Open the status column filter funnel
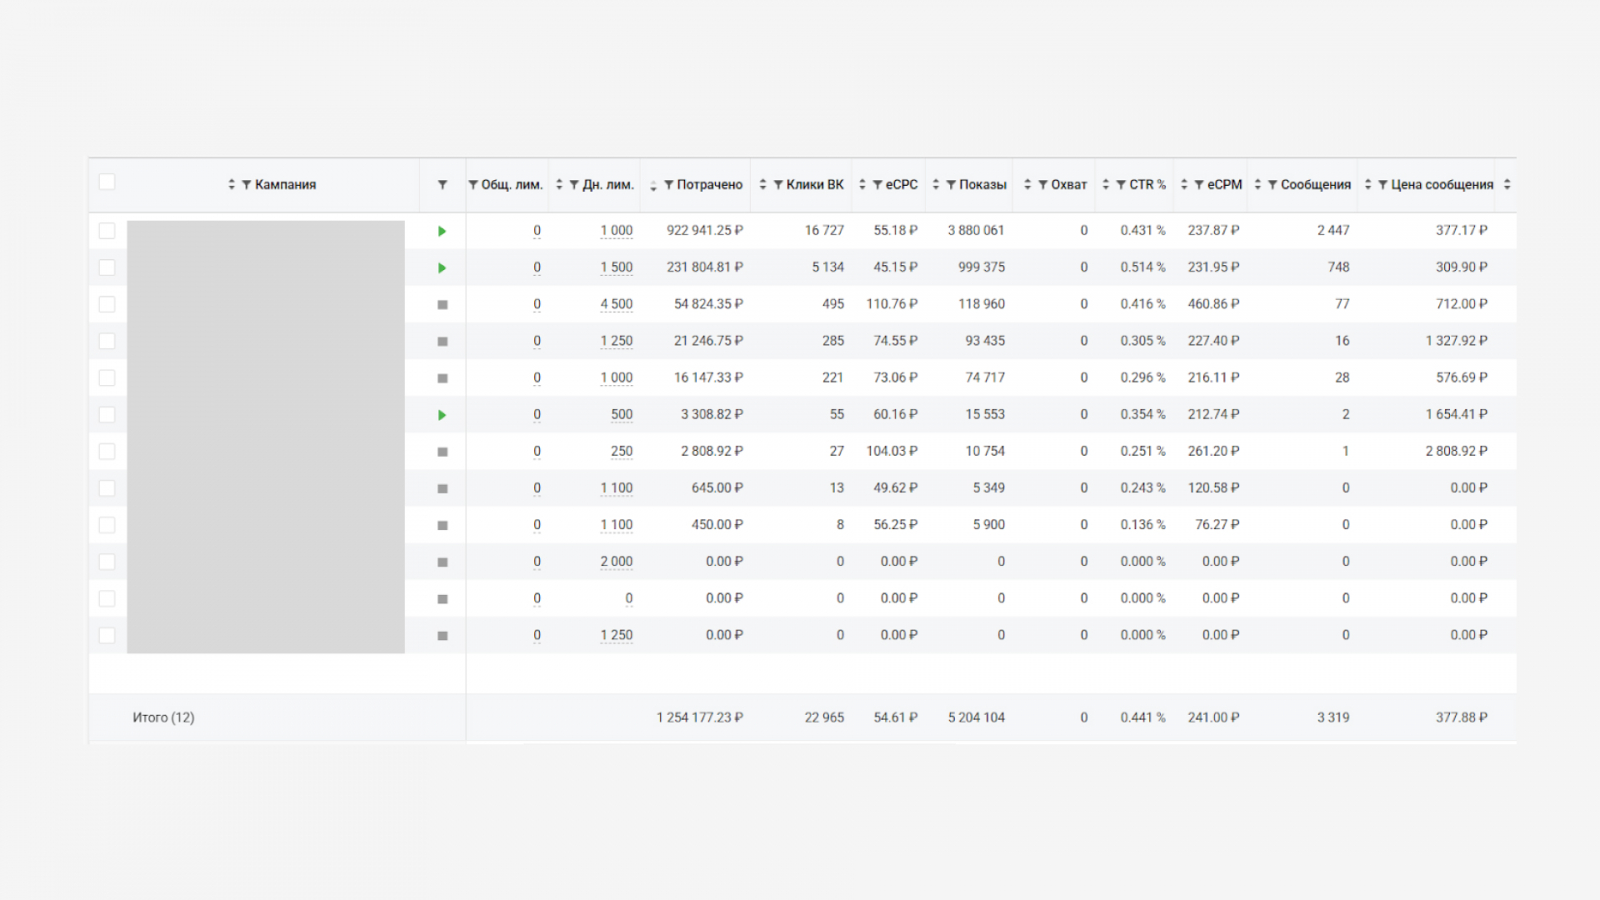This screenshot has height=900, width=1600. click(x=442, y=185)
